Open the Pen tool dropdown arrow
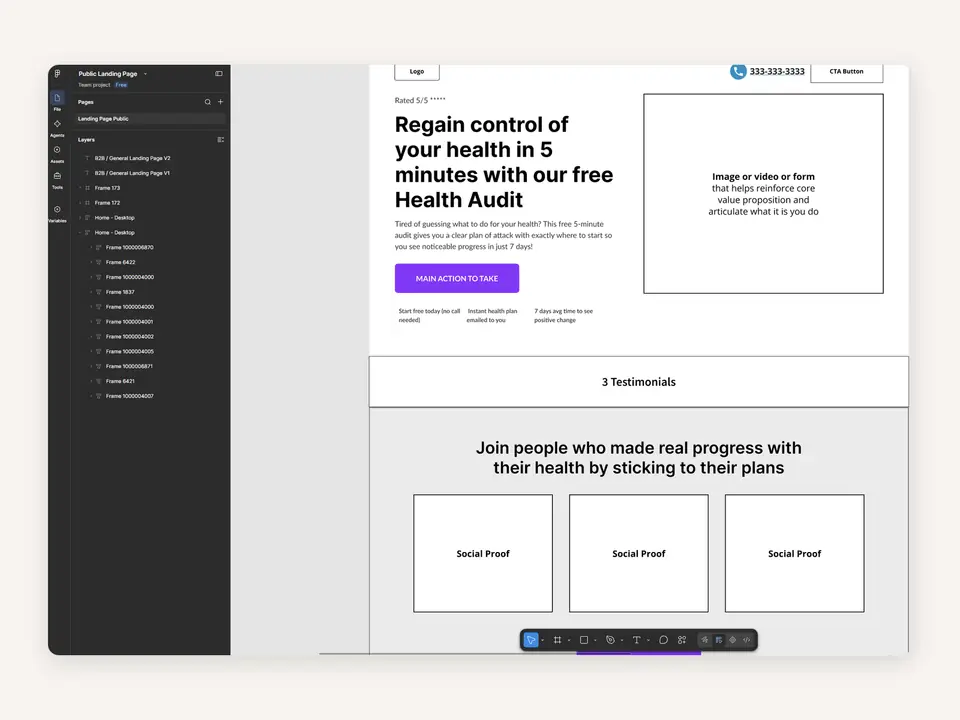 coord(622,640)
